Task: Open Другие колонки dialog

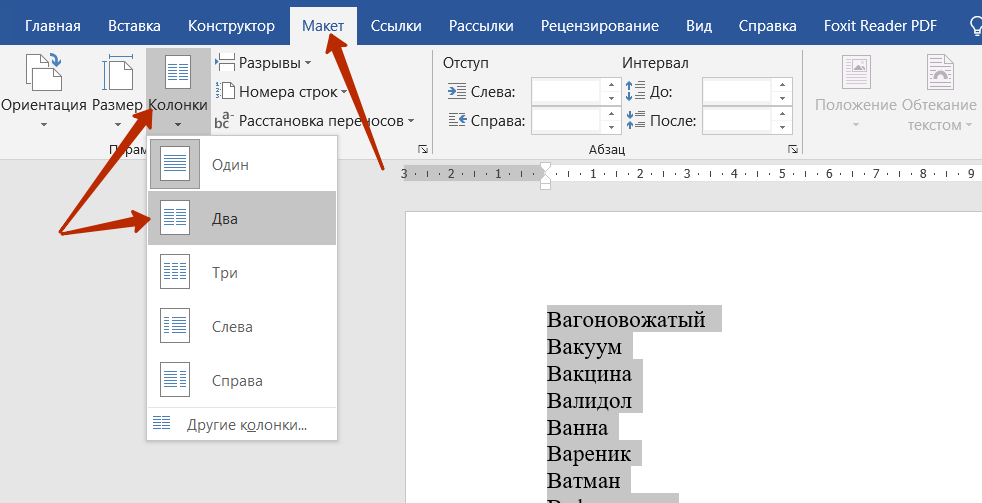Action: pyautogui.click(x=242, y=425)
